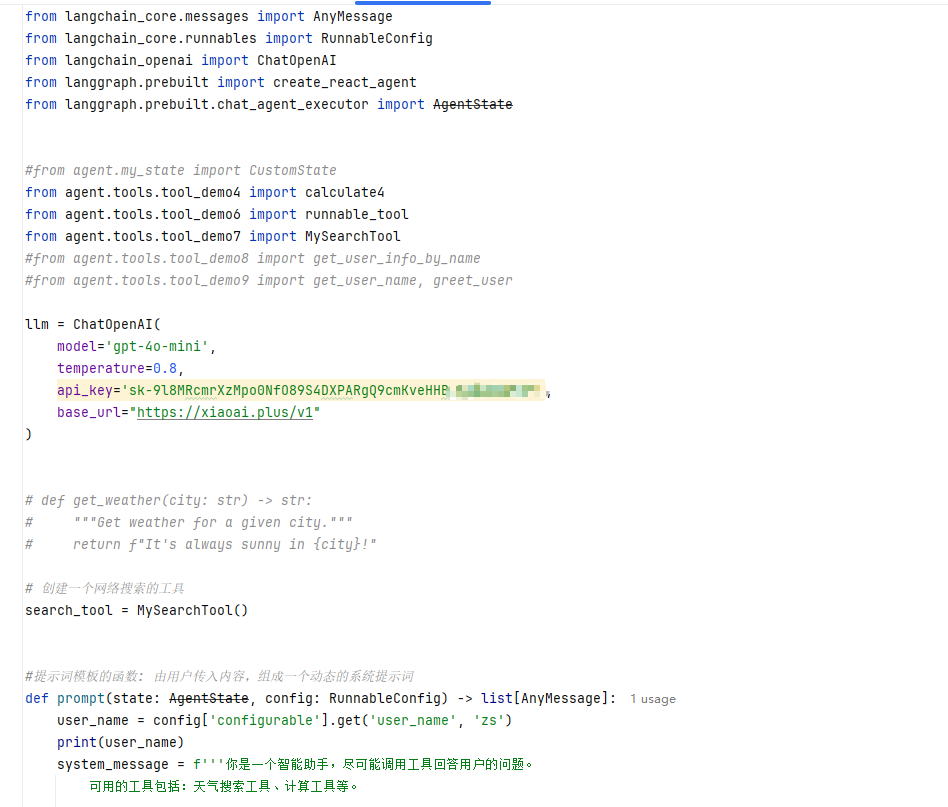This screenshot has width=948, height=807.
Task: Click struck-through "AgentState" in the import line
Action: [473, 105]
